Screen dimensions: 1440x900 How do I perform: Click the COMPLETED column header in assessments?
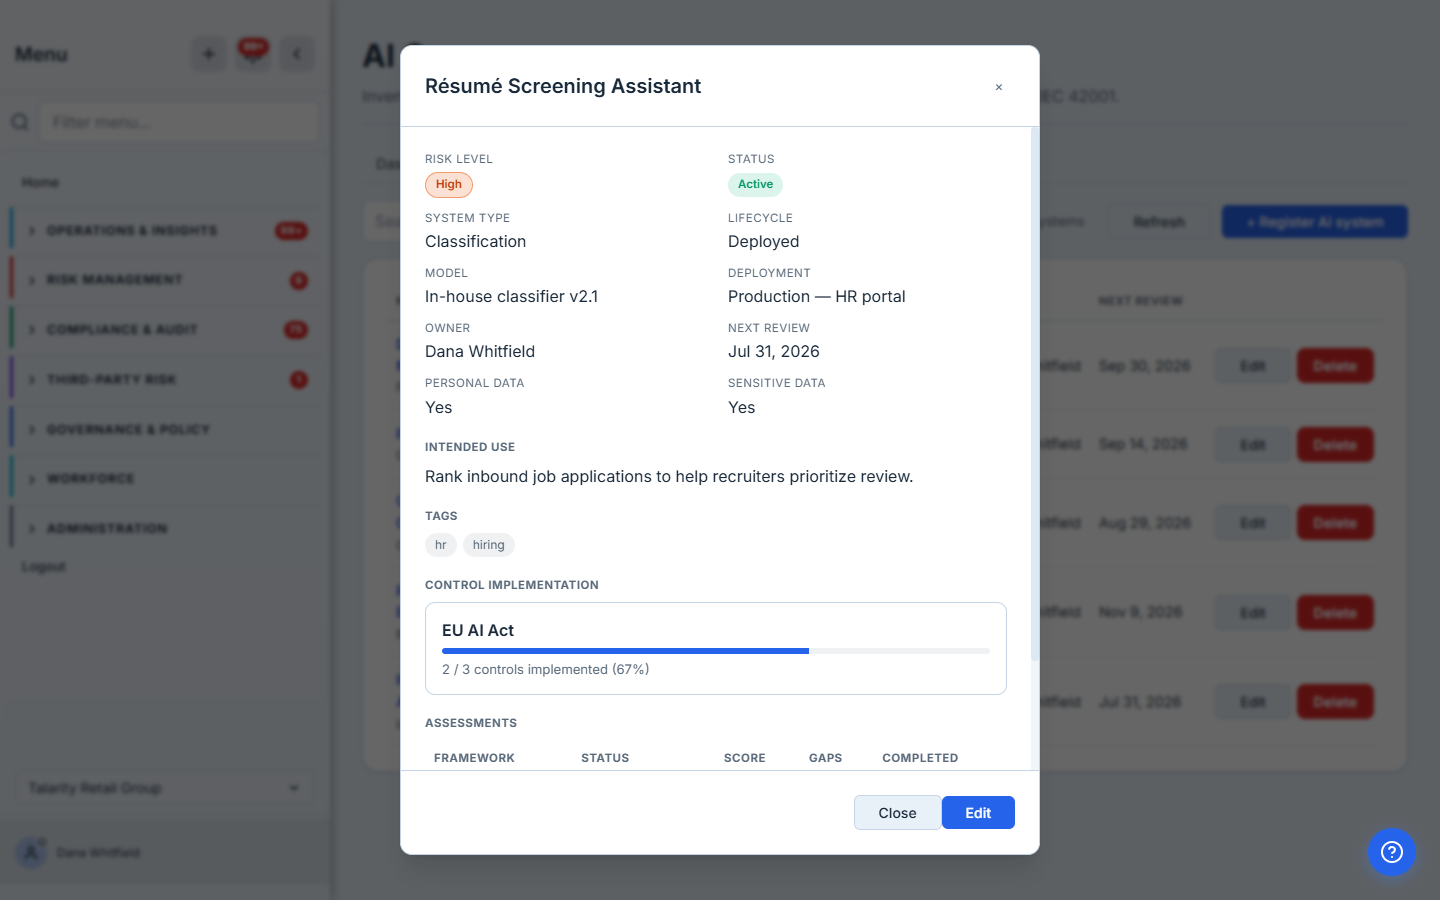pos(920,758)
